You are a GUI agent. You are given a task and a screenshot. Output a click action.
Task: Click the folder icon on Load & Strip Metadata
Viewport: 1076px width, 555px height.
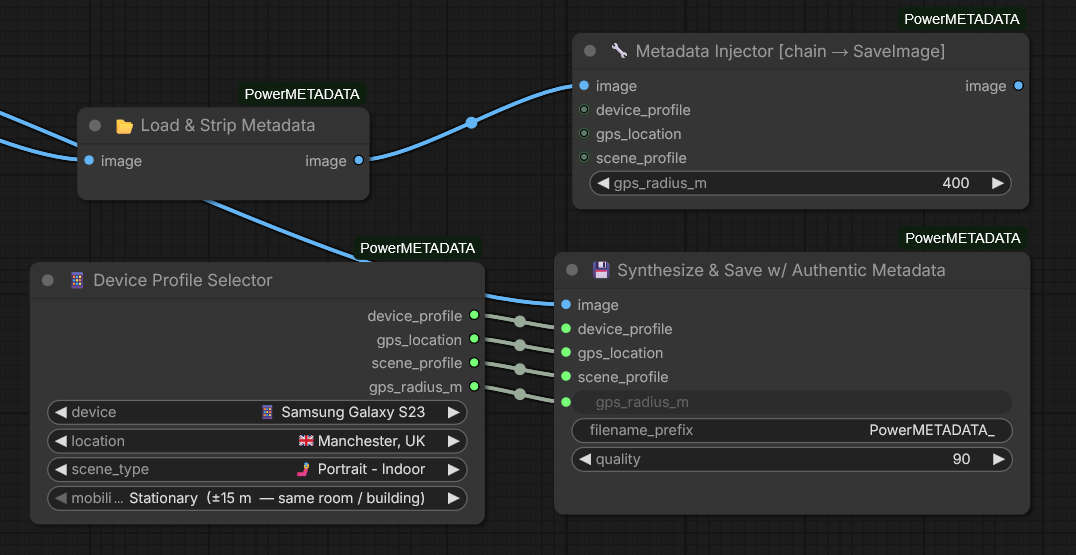pos(124,126)
